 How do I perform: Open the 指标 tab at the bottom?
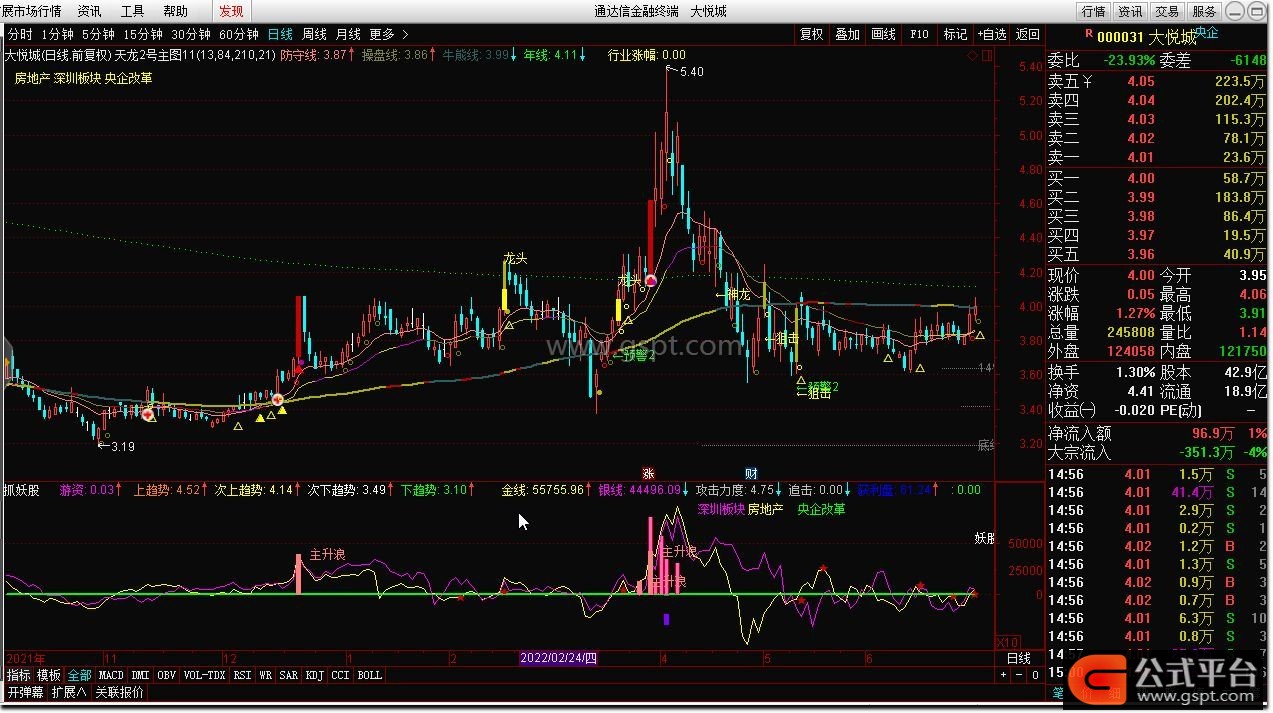[18, 675]
